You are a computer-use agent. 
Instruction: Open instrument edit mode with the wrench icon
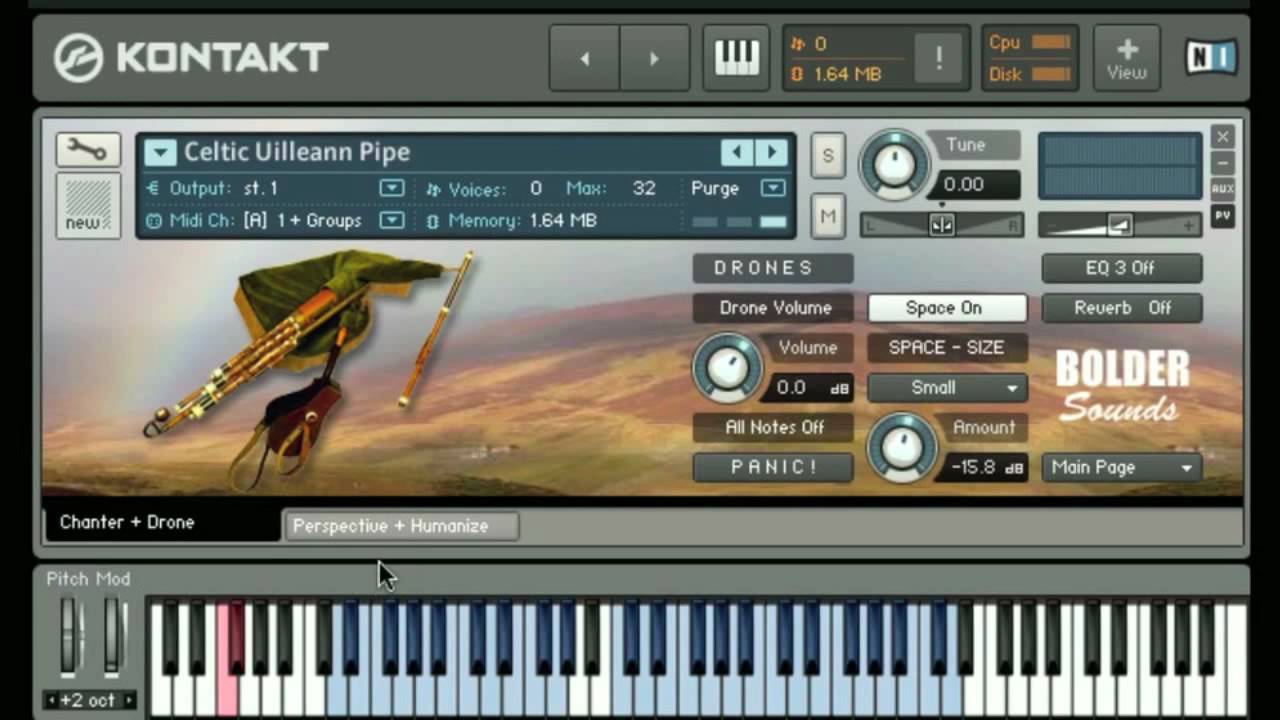pyautogui.click(x=88, y=150)
